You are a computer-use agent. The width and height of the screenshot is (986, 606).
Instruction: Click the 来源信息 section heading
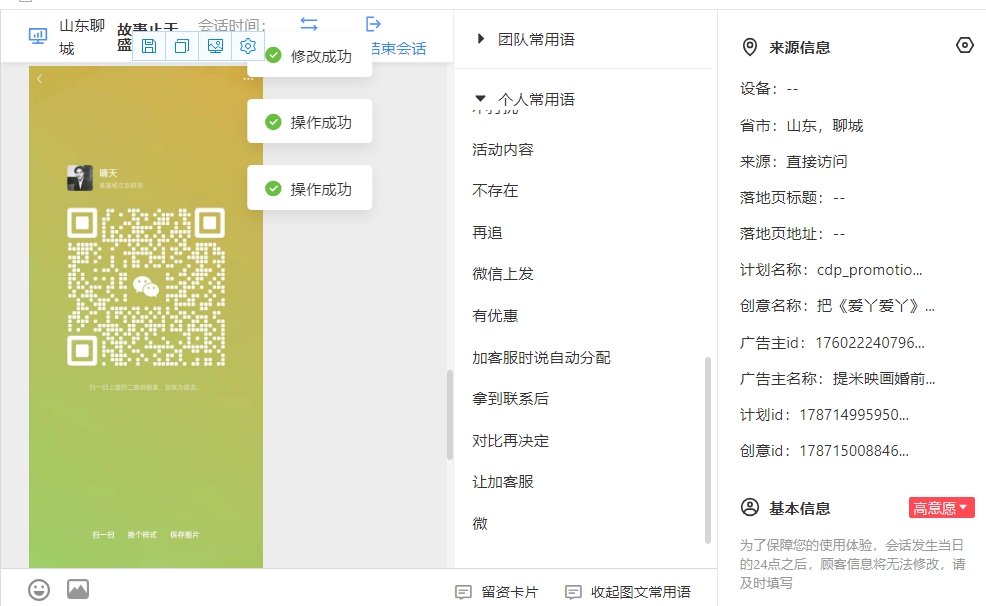(x=799, y=48)
